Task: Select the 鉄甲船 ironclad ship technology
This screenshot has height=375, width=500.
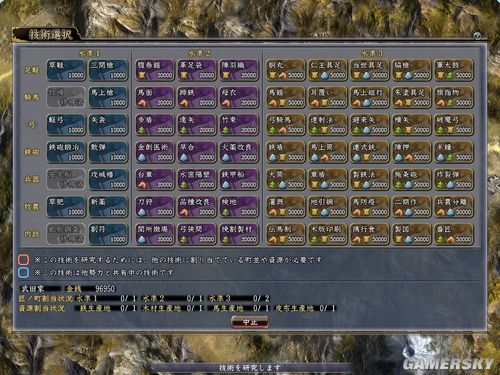Action: pyautogui.click(x=239, y=179)
